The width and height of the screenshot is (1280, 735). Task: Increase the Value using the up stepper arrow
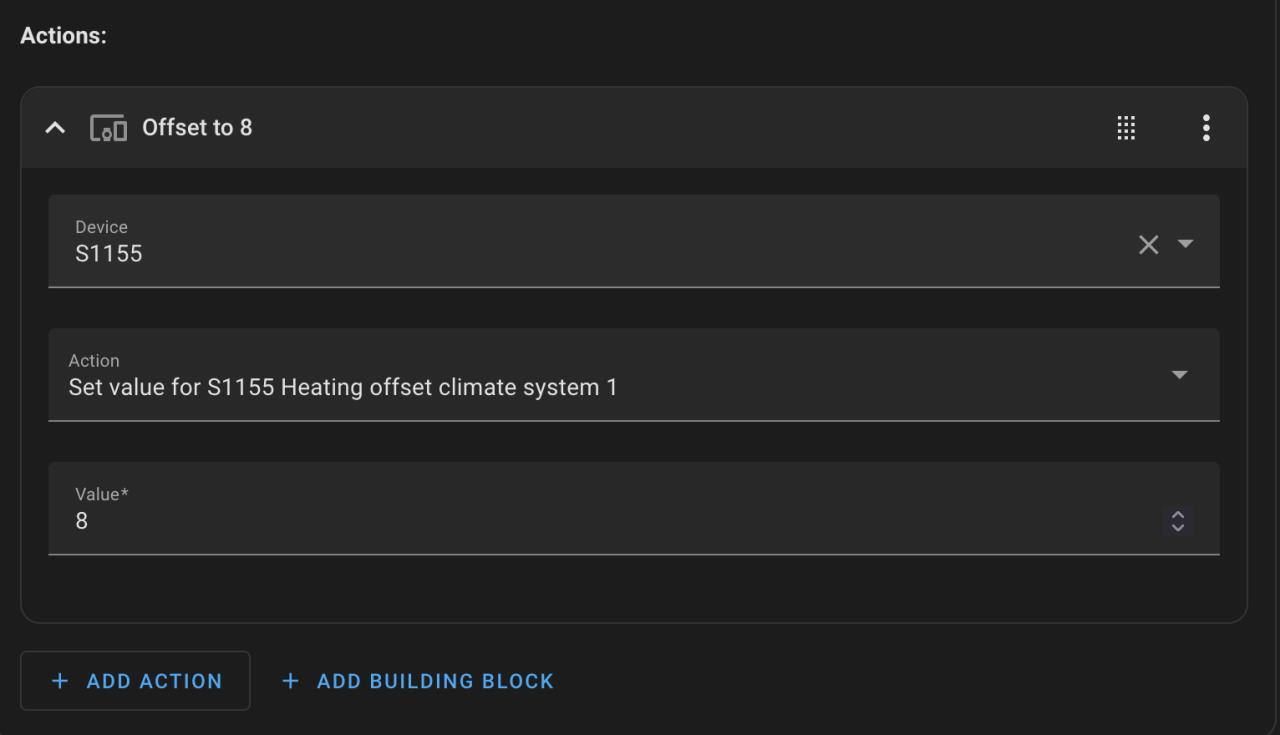[x=1178, y=515]
